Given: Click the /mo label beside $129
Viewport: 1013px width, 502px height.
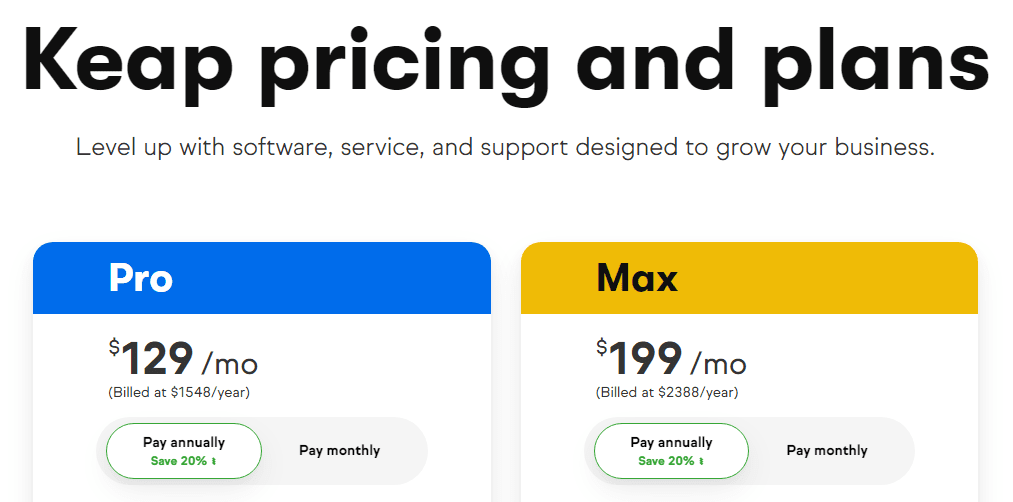Looking at the screenshot, I should [x=229, y=363].
